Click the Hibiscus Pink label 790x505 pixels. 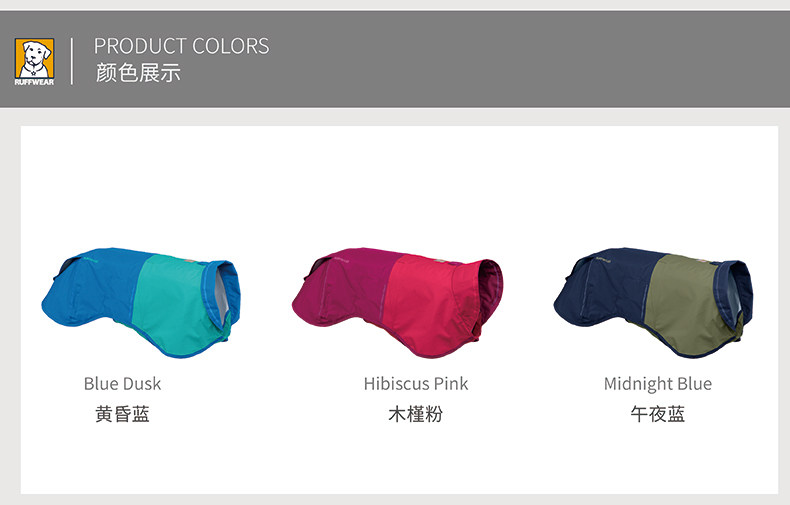click(416, 384)
